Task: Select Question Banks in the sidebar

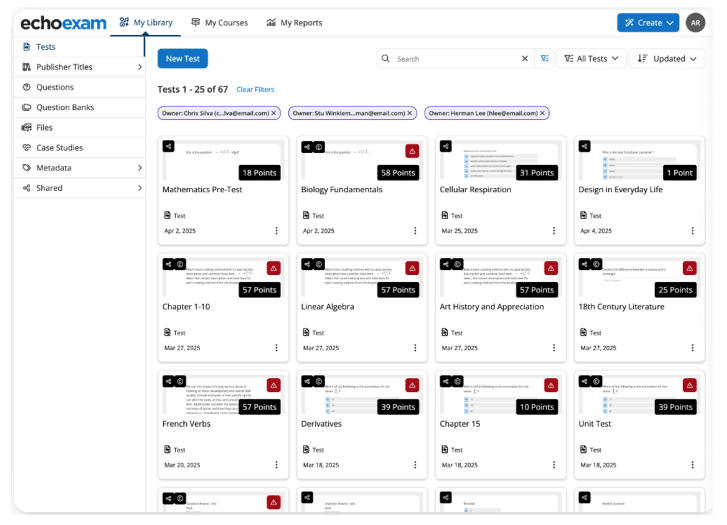Action: pos(79,107)
